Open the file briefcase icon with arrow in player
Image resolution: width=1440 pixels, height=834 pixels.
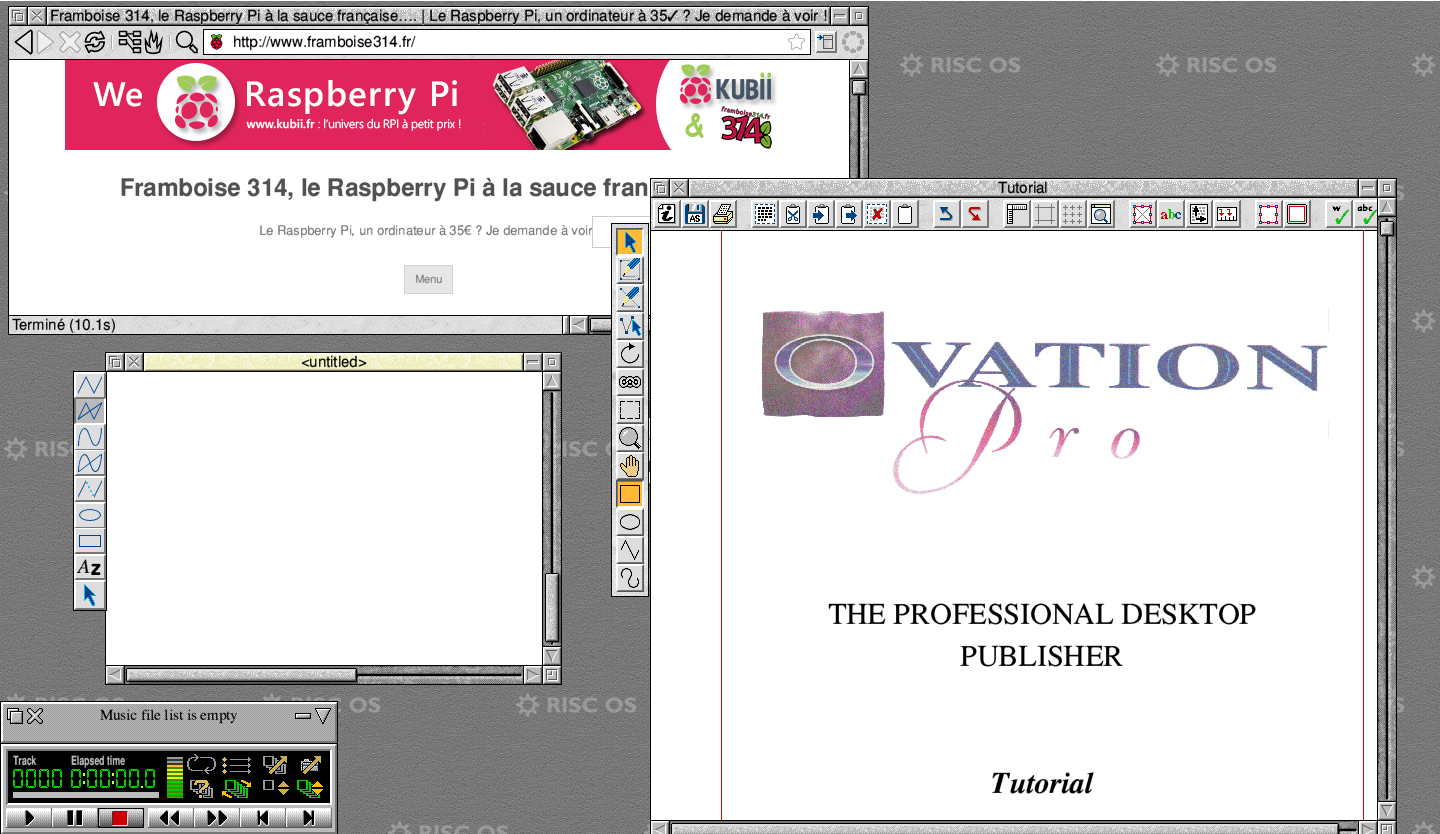[310, 765]
